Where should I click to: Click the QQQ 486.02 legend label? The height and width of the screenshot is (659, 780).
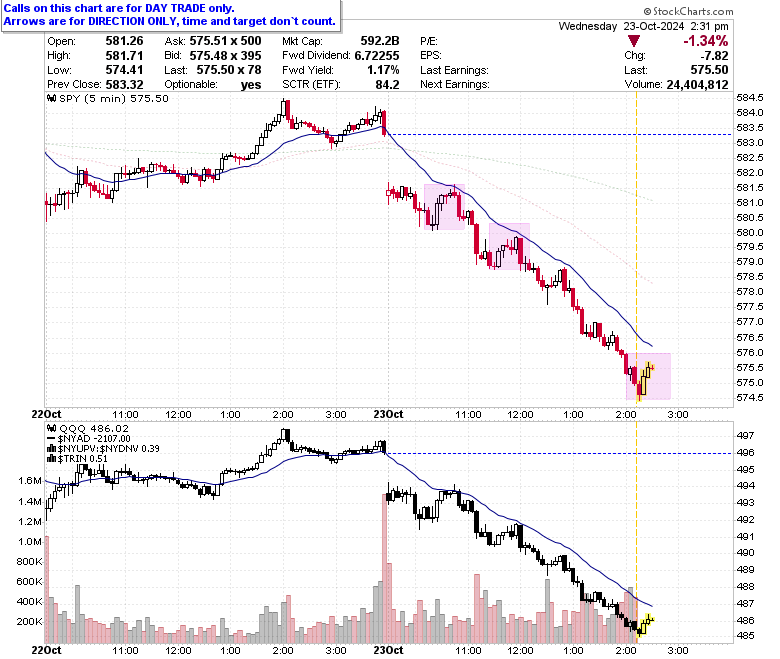tap(94, 428)
